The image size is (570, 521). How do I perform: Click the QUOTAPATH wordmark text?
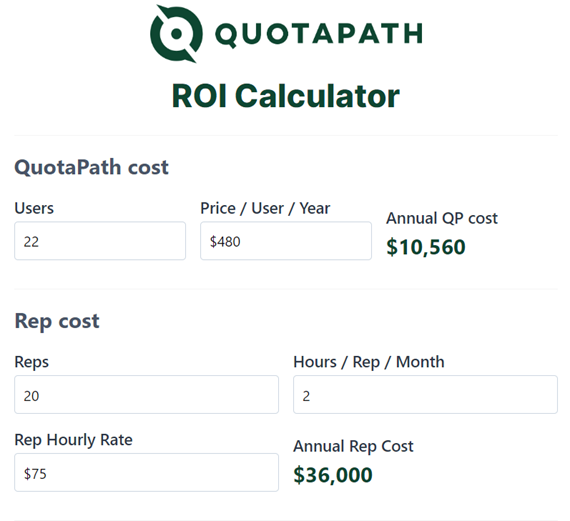[x=319, y=35]
